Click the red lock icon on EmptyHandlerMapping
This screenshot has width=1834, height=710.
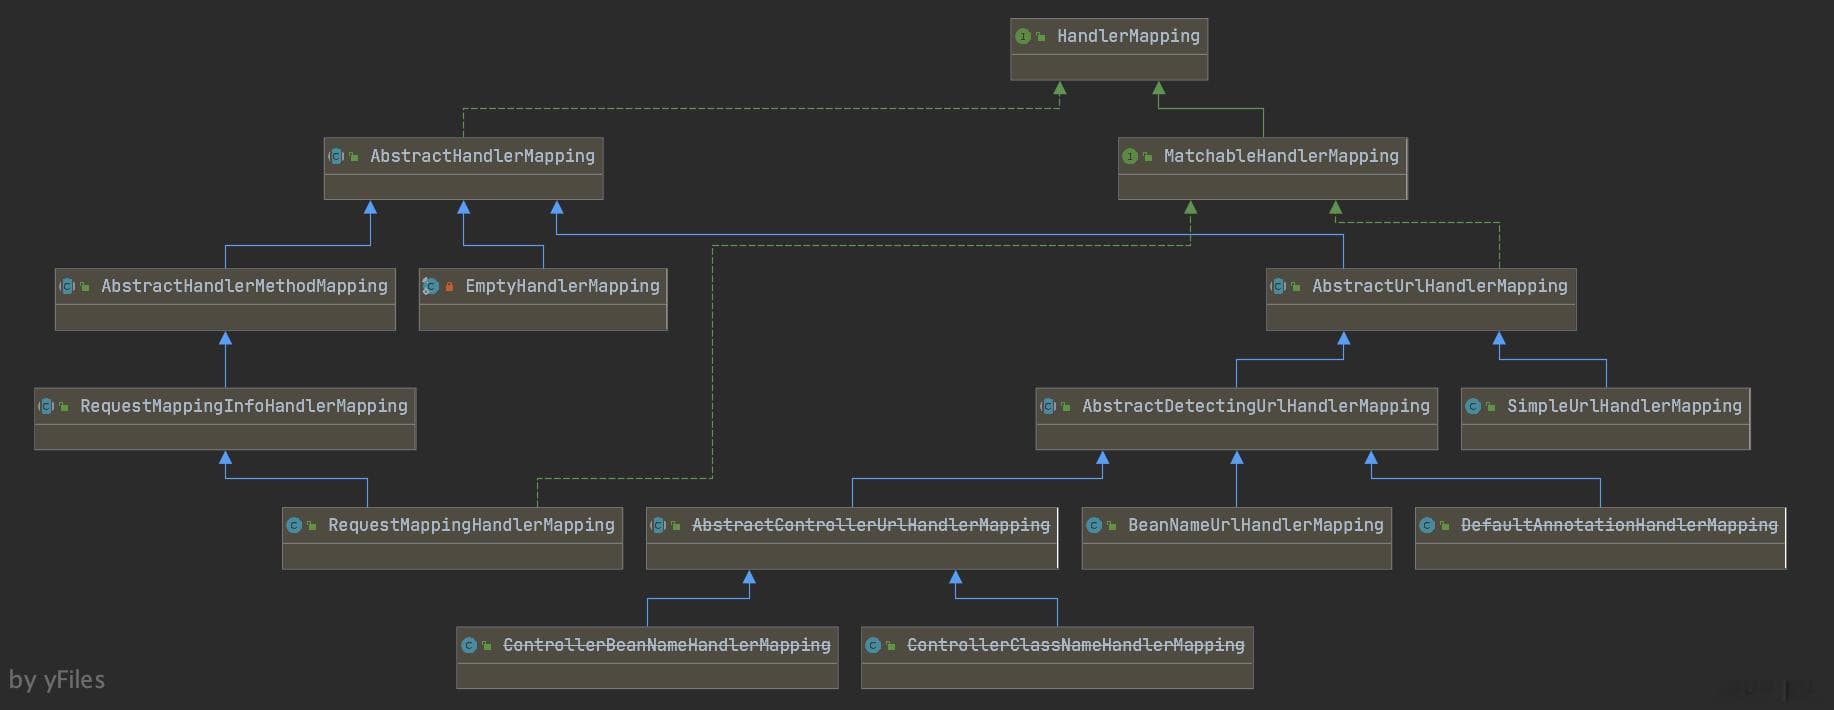point(450,287)
